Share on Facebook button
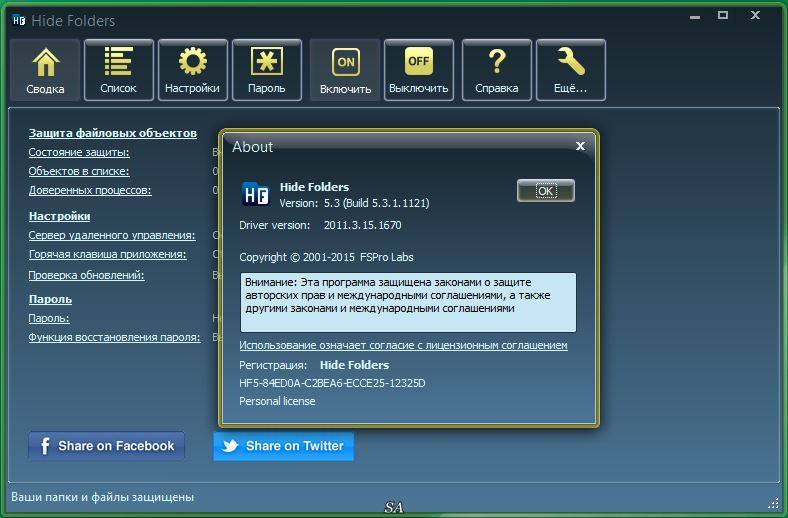This screenshot has height=518, width=788. [107, 446]
